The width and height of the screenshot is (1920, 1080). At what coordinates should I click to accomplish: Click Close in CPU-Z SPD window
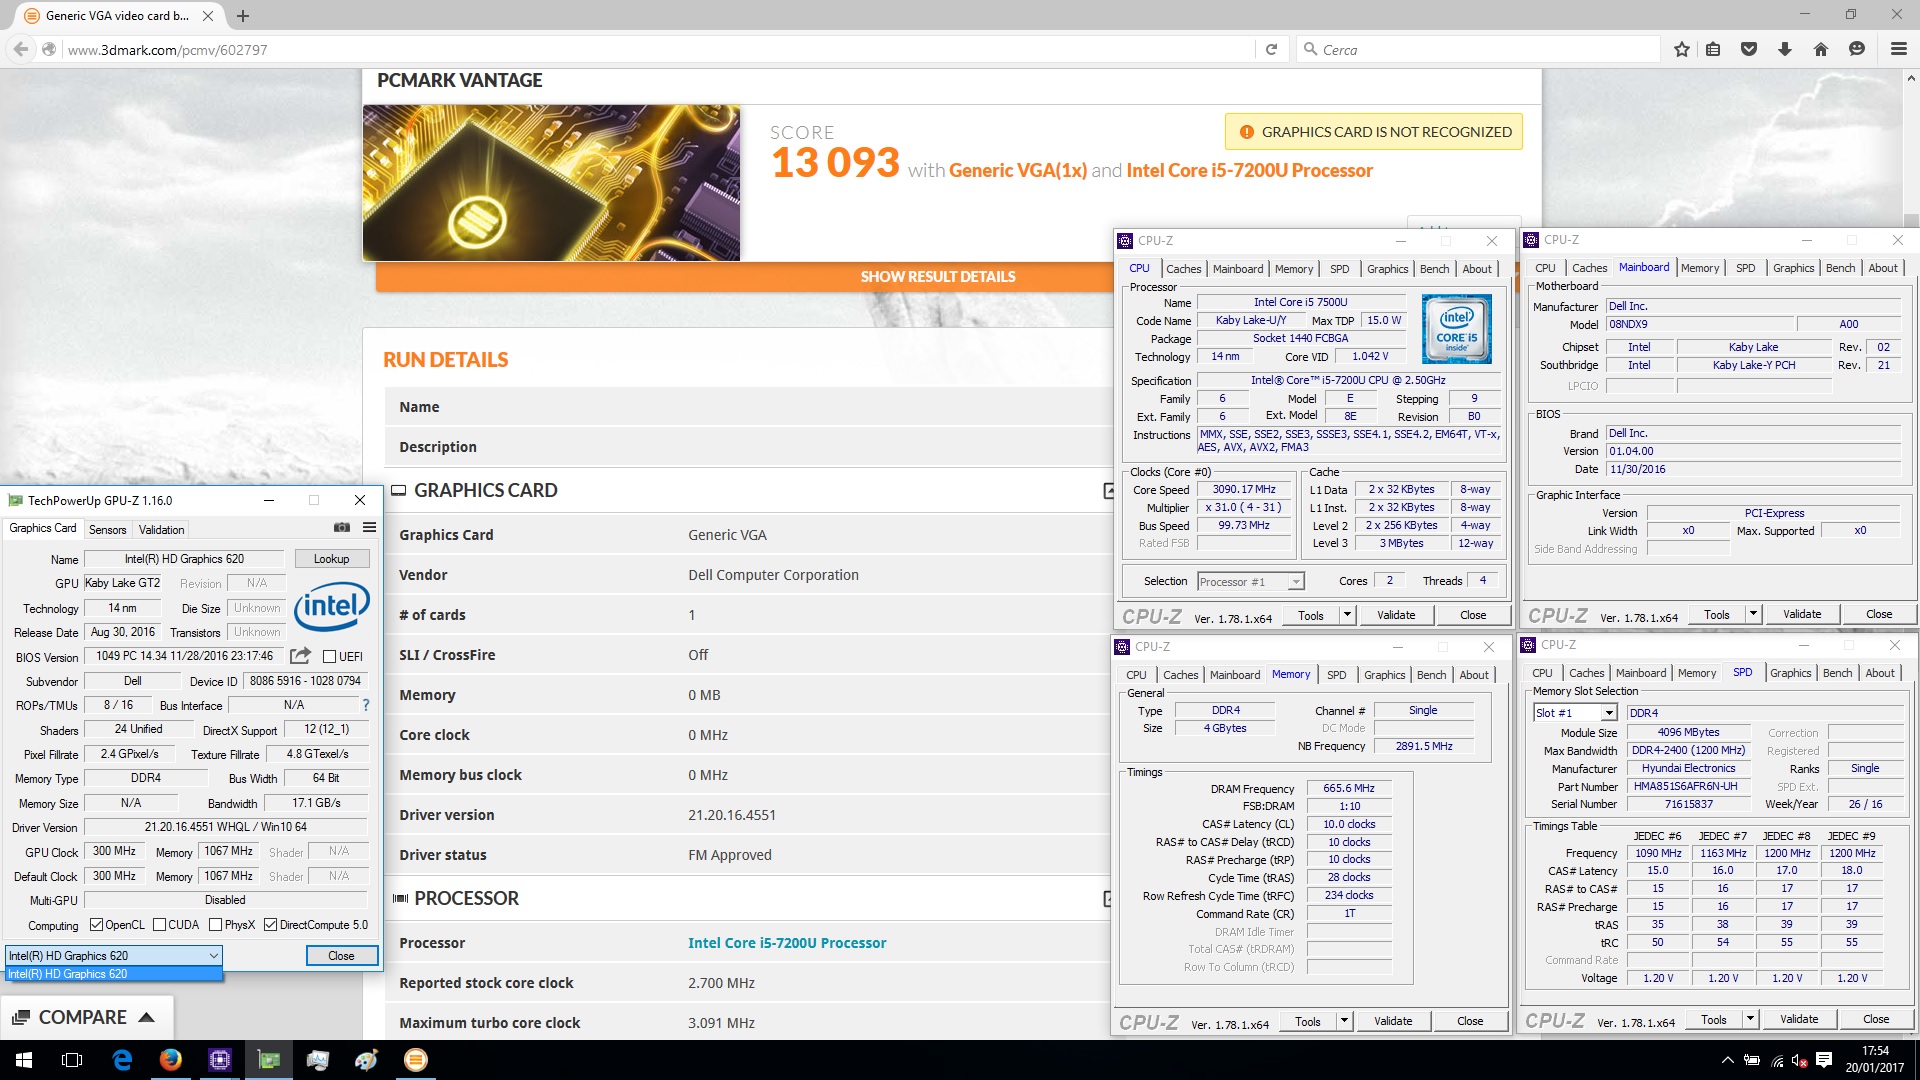pyautogui.click(x=1876, y=1020)
